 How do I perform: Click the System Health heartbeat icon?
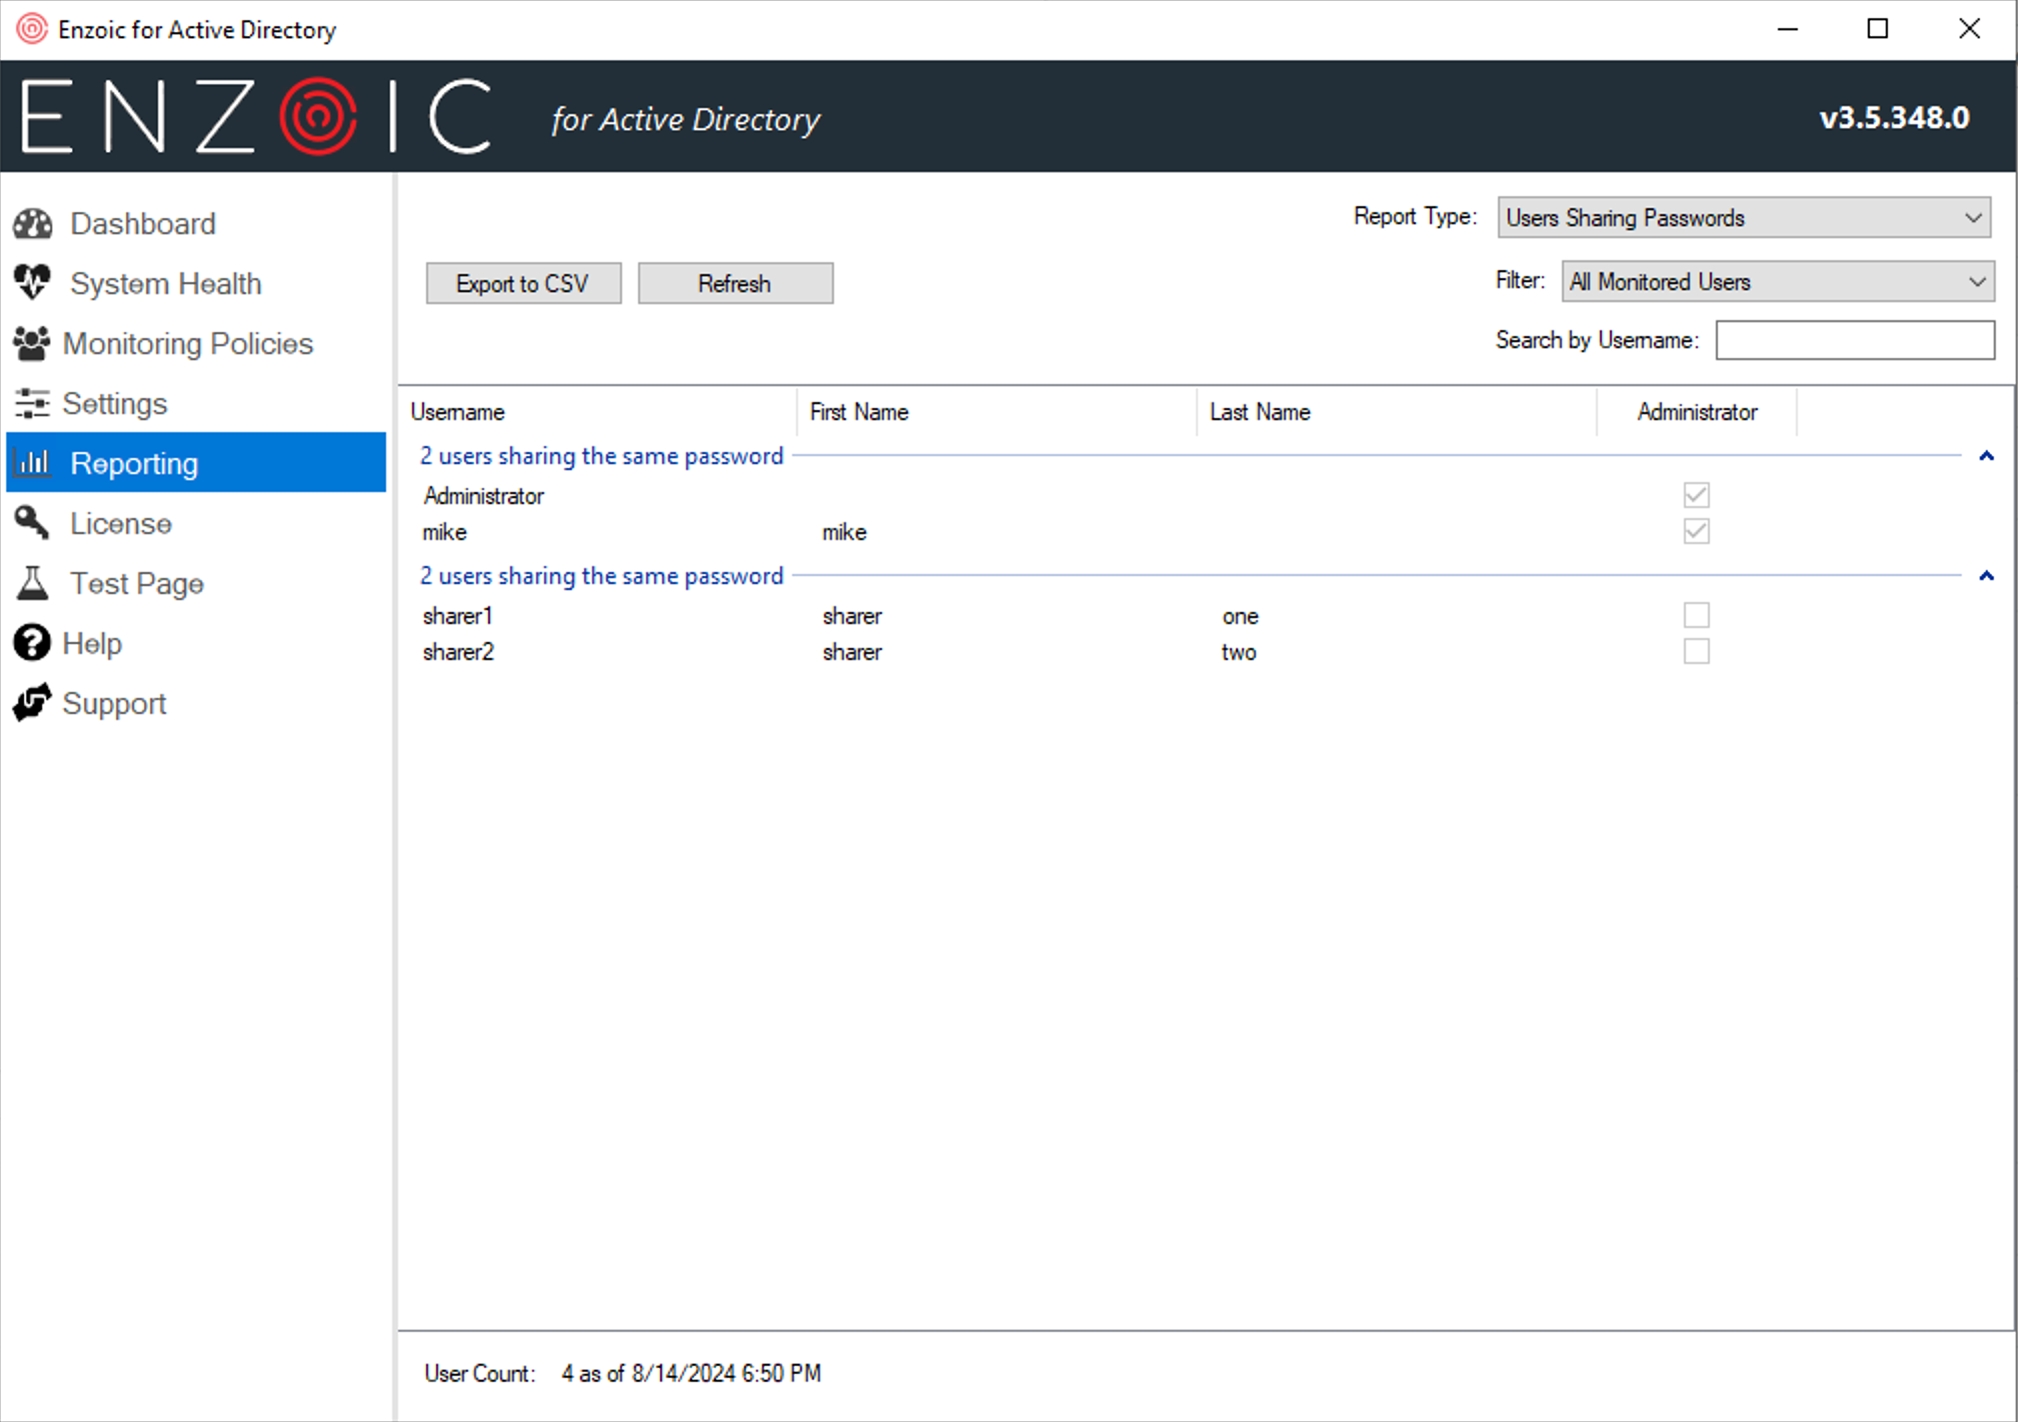click(x=33, y=283)
